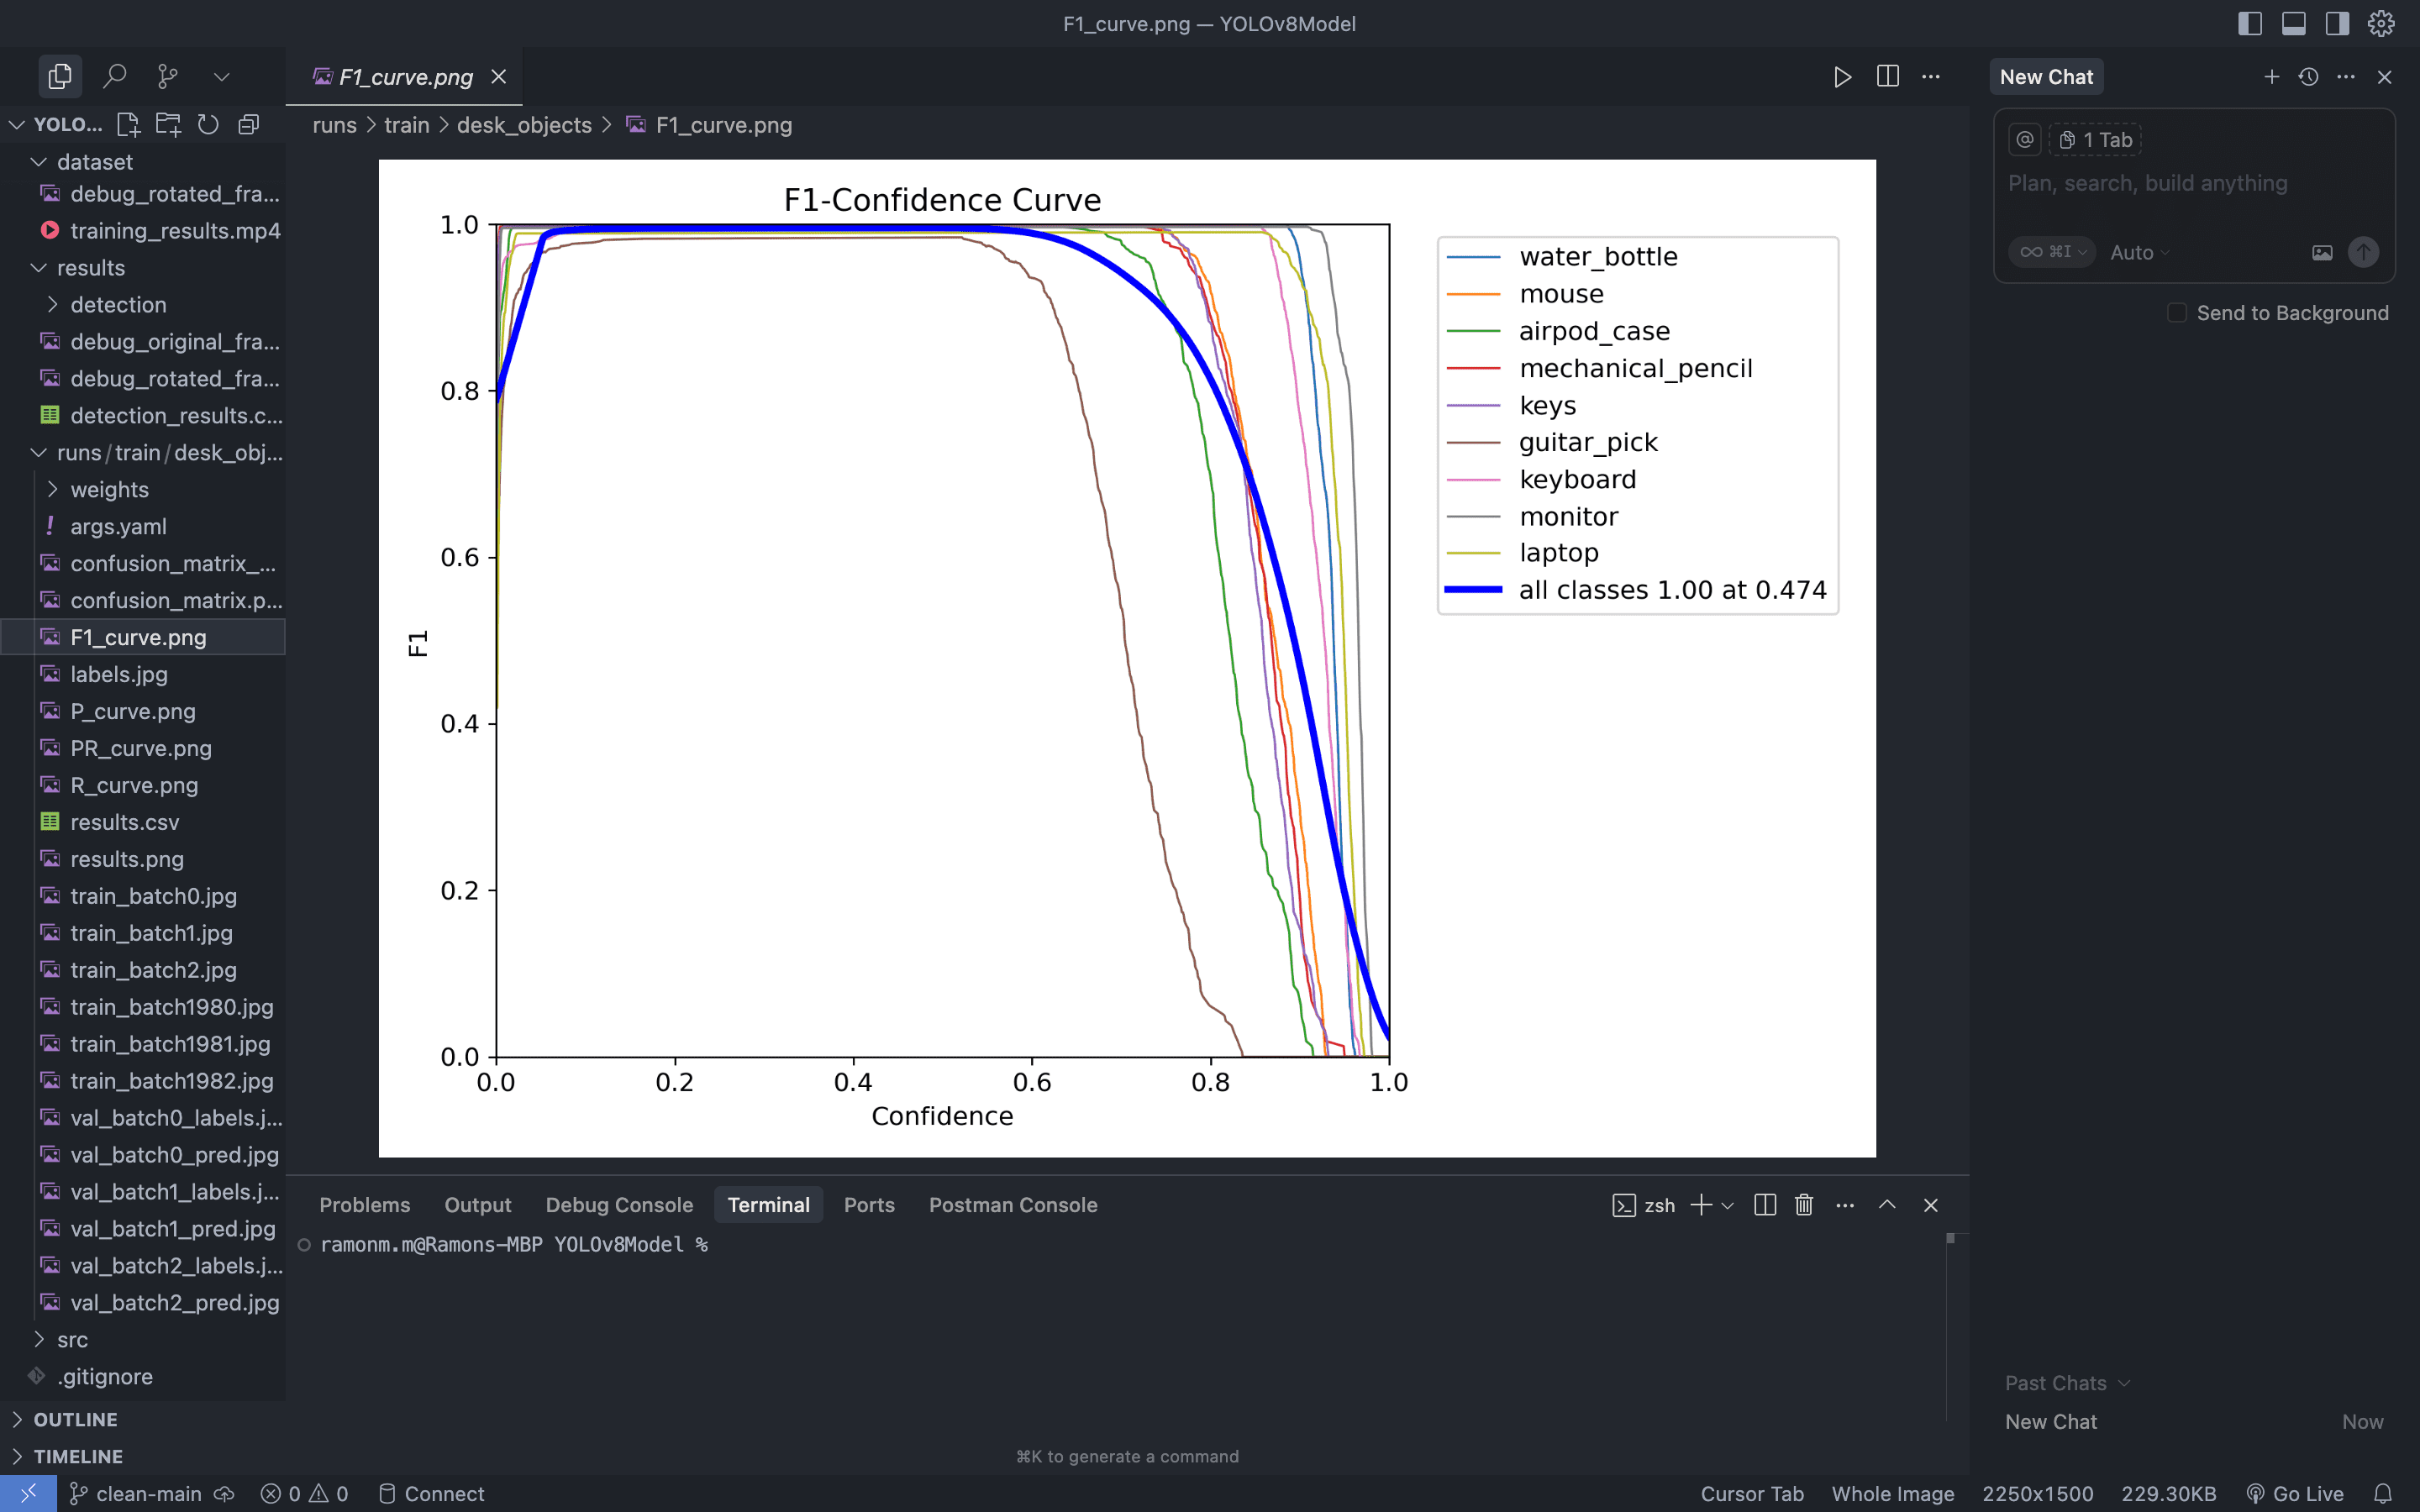The image size is (2420, 1512).
Task: Enable Send to Background checkbox
Action: click(x=2176, y=313)
